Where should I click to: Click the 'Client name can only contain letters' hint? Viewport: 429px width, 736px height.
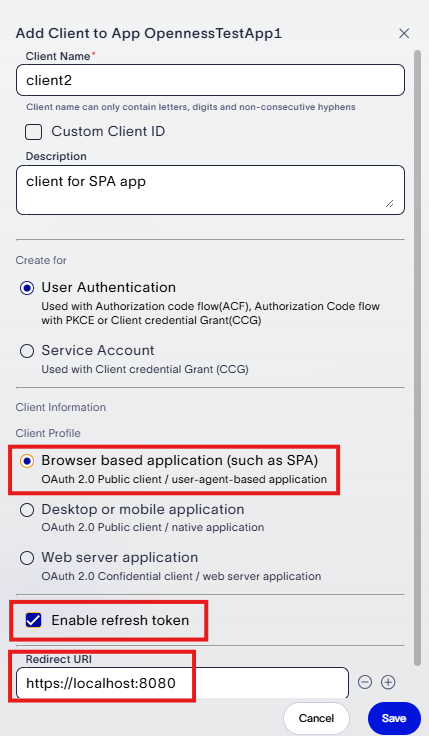point(191,107)
